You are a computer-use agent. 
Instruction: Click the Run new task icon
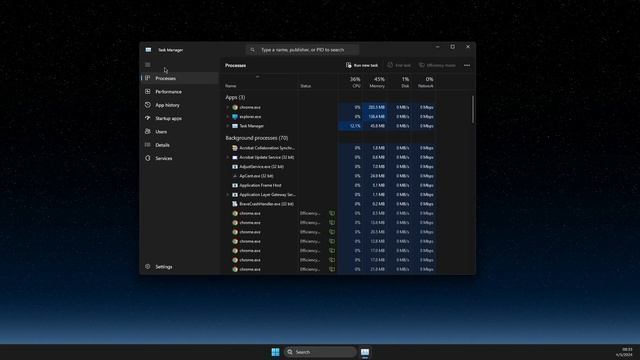coord(349,65)
